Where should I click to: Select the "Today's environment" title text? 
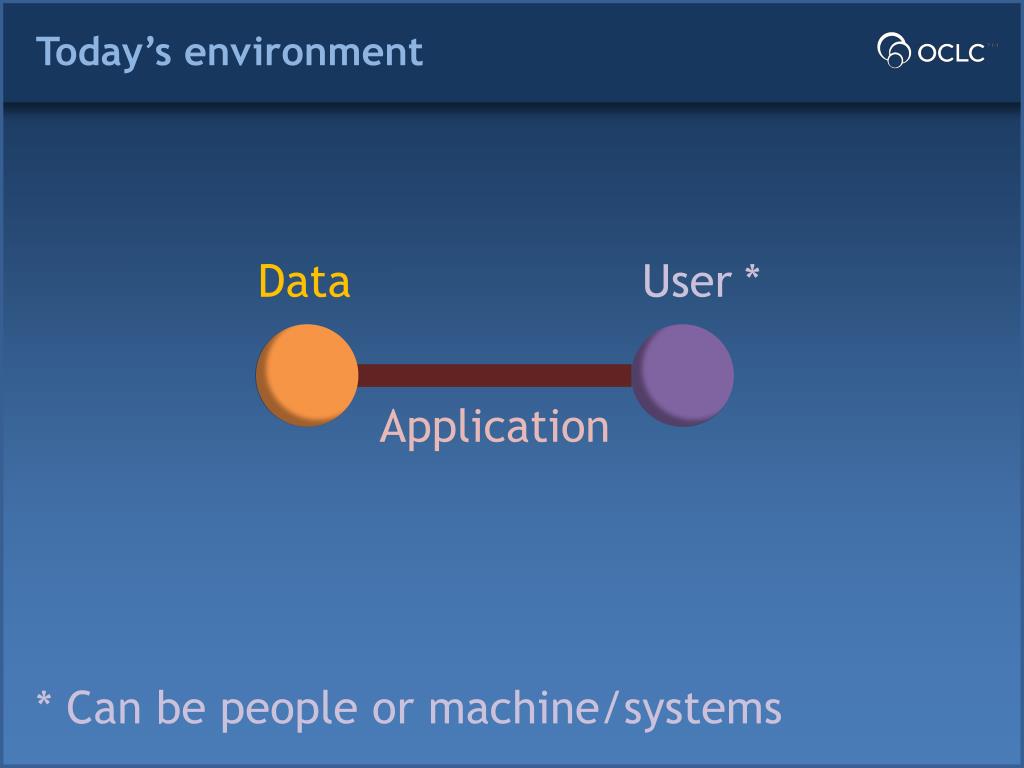(x=229, y=52)
